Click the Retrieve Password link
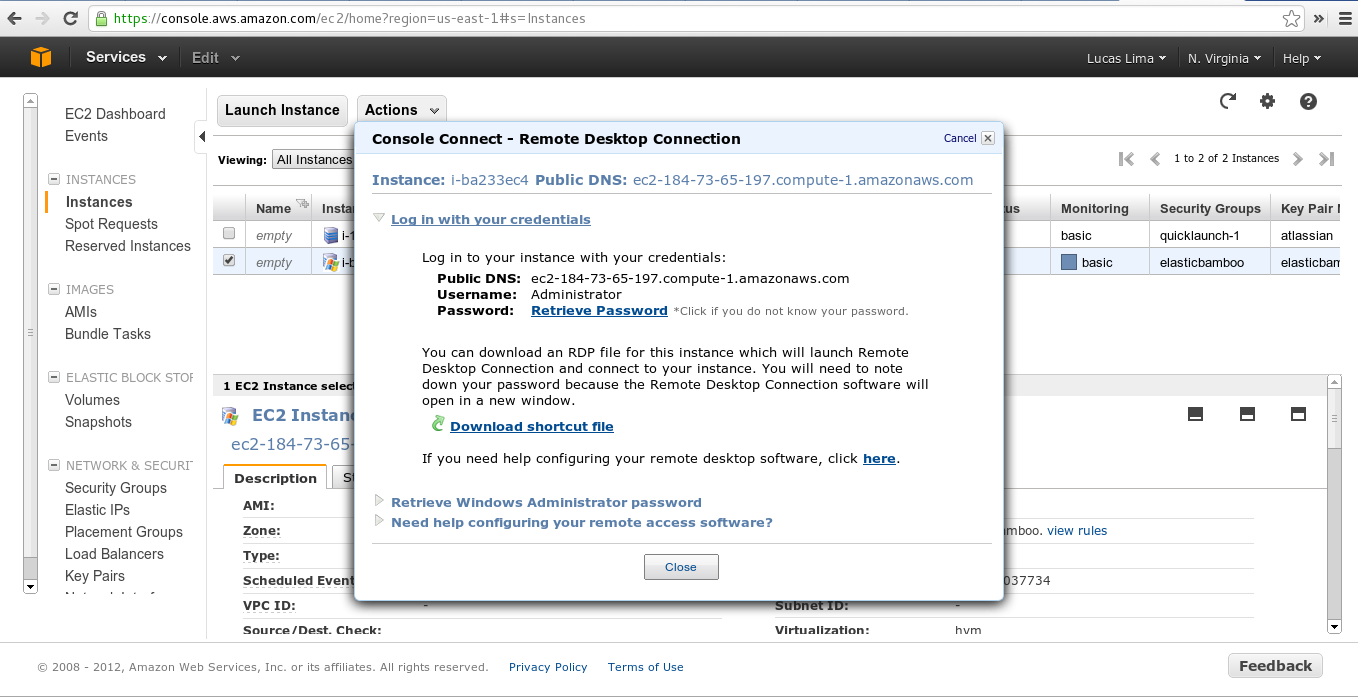The height and width of the screenshot is (697, 1358). tap(599, 310)
